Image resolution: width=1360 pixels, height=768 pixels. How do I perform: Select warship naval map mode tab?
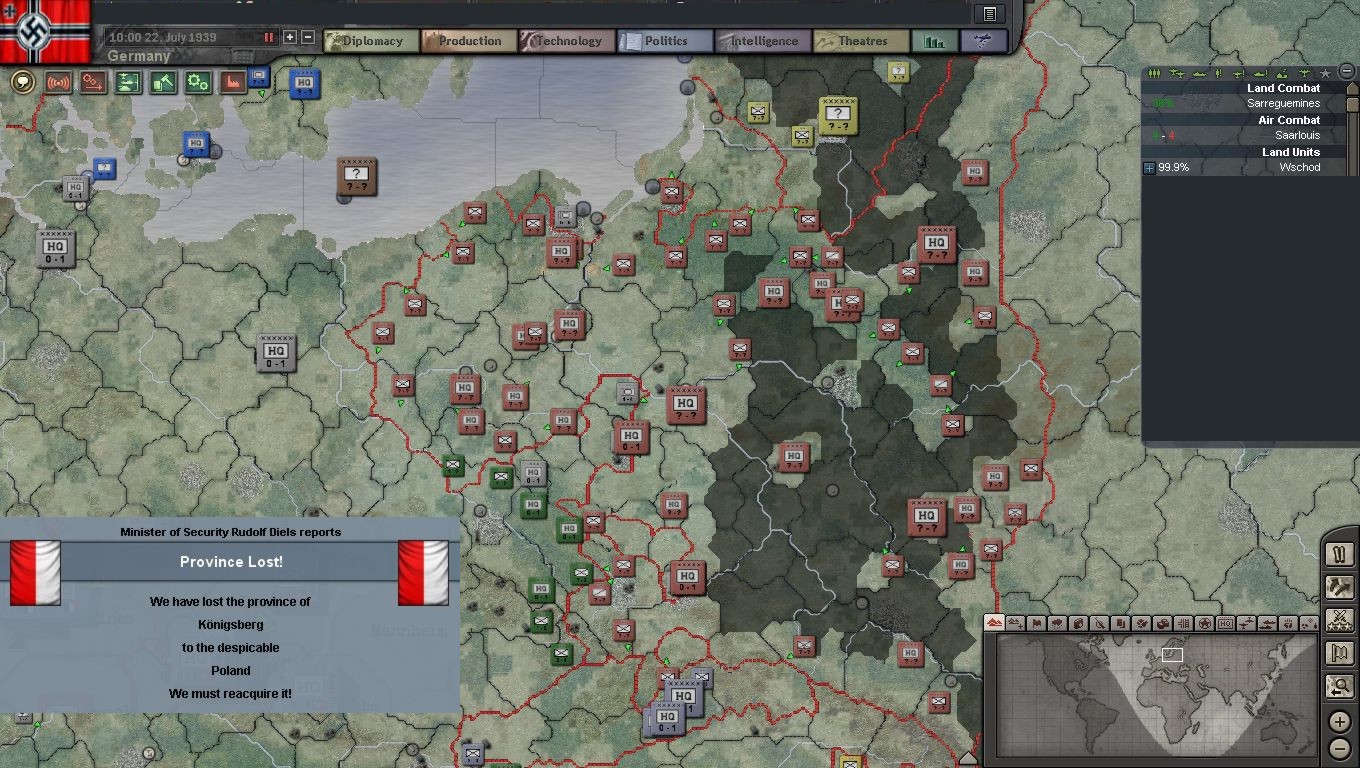pyautogui.click(x=1267, y=623)
